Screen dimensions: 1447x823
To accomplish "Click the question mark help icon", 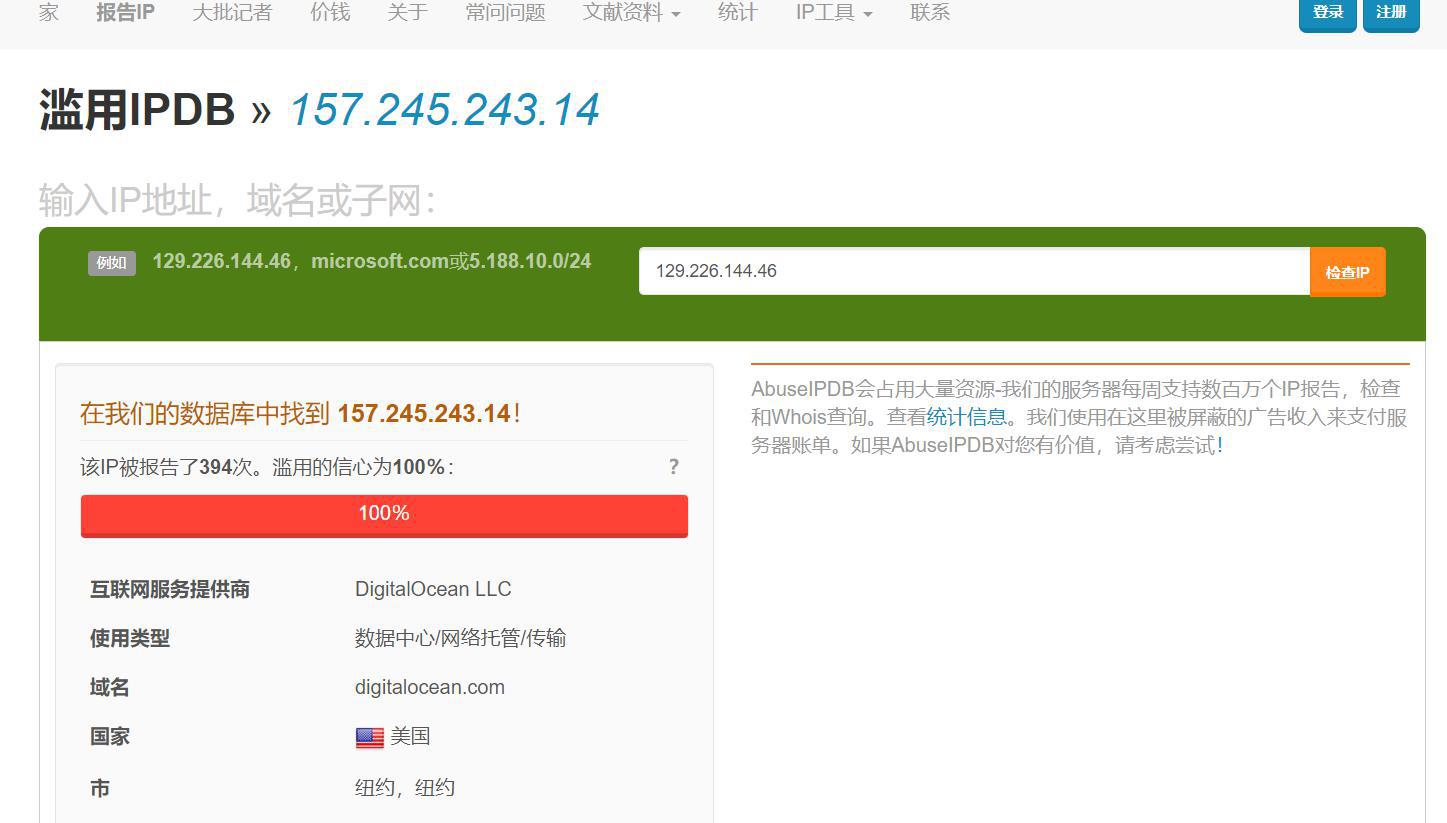I will click(673, 467).
